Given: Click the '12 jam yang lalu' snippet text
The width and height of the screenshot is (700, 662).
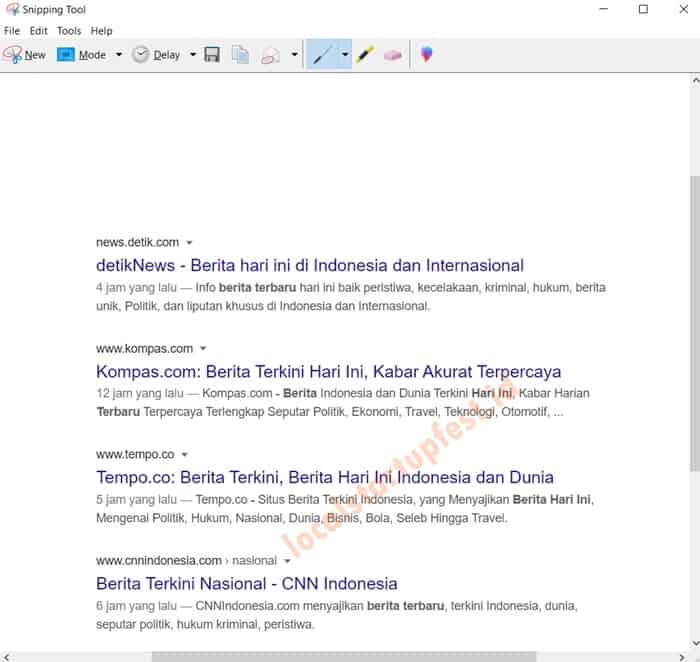Looking at the screenshot, I should point(140,393).
